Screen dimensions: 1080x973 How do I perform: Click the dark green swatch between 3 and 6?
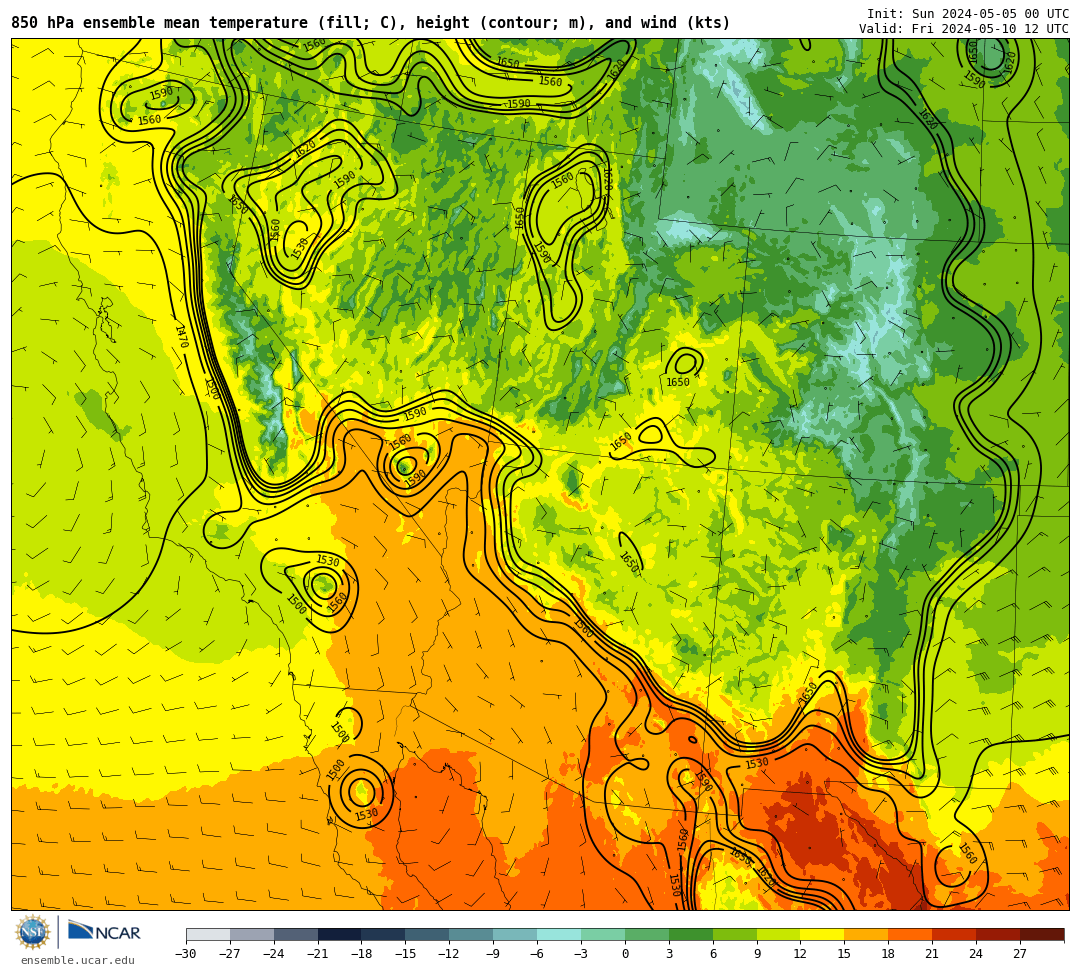pos(691,934)
